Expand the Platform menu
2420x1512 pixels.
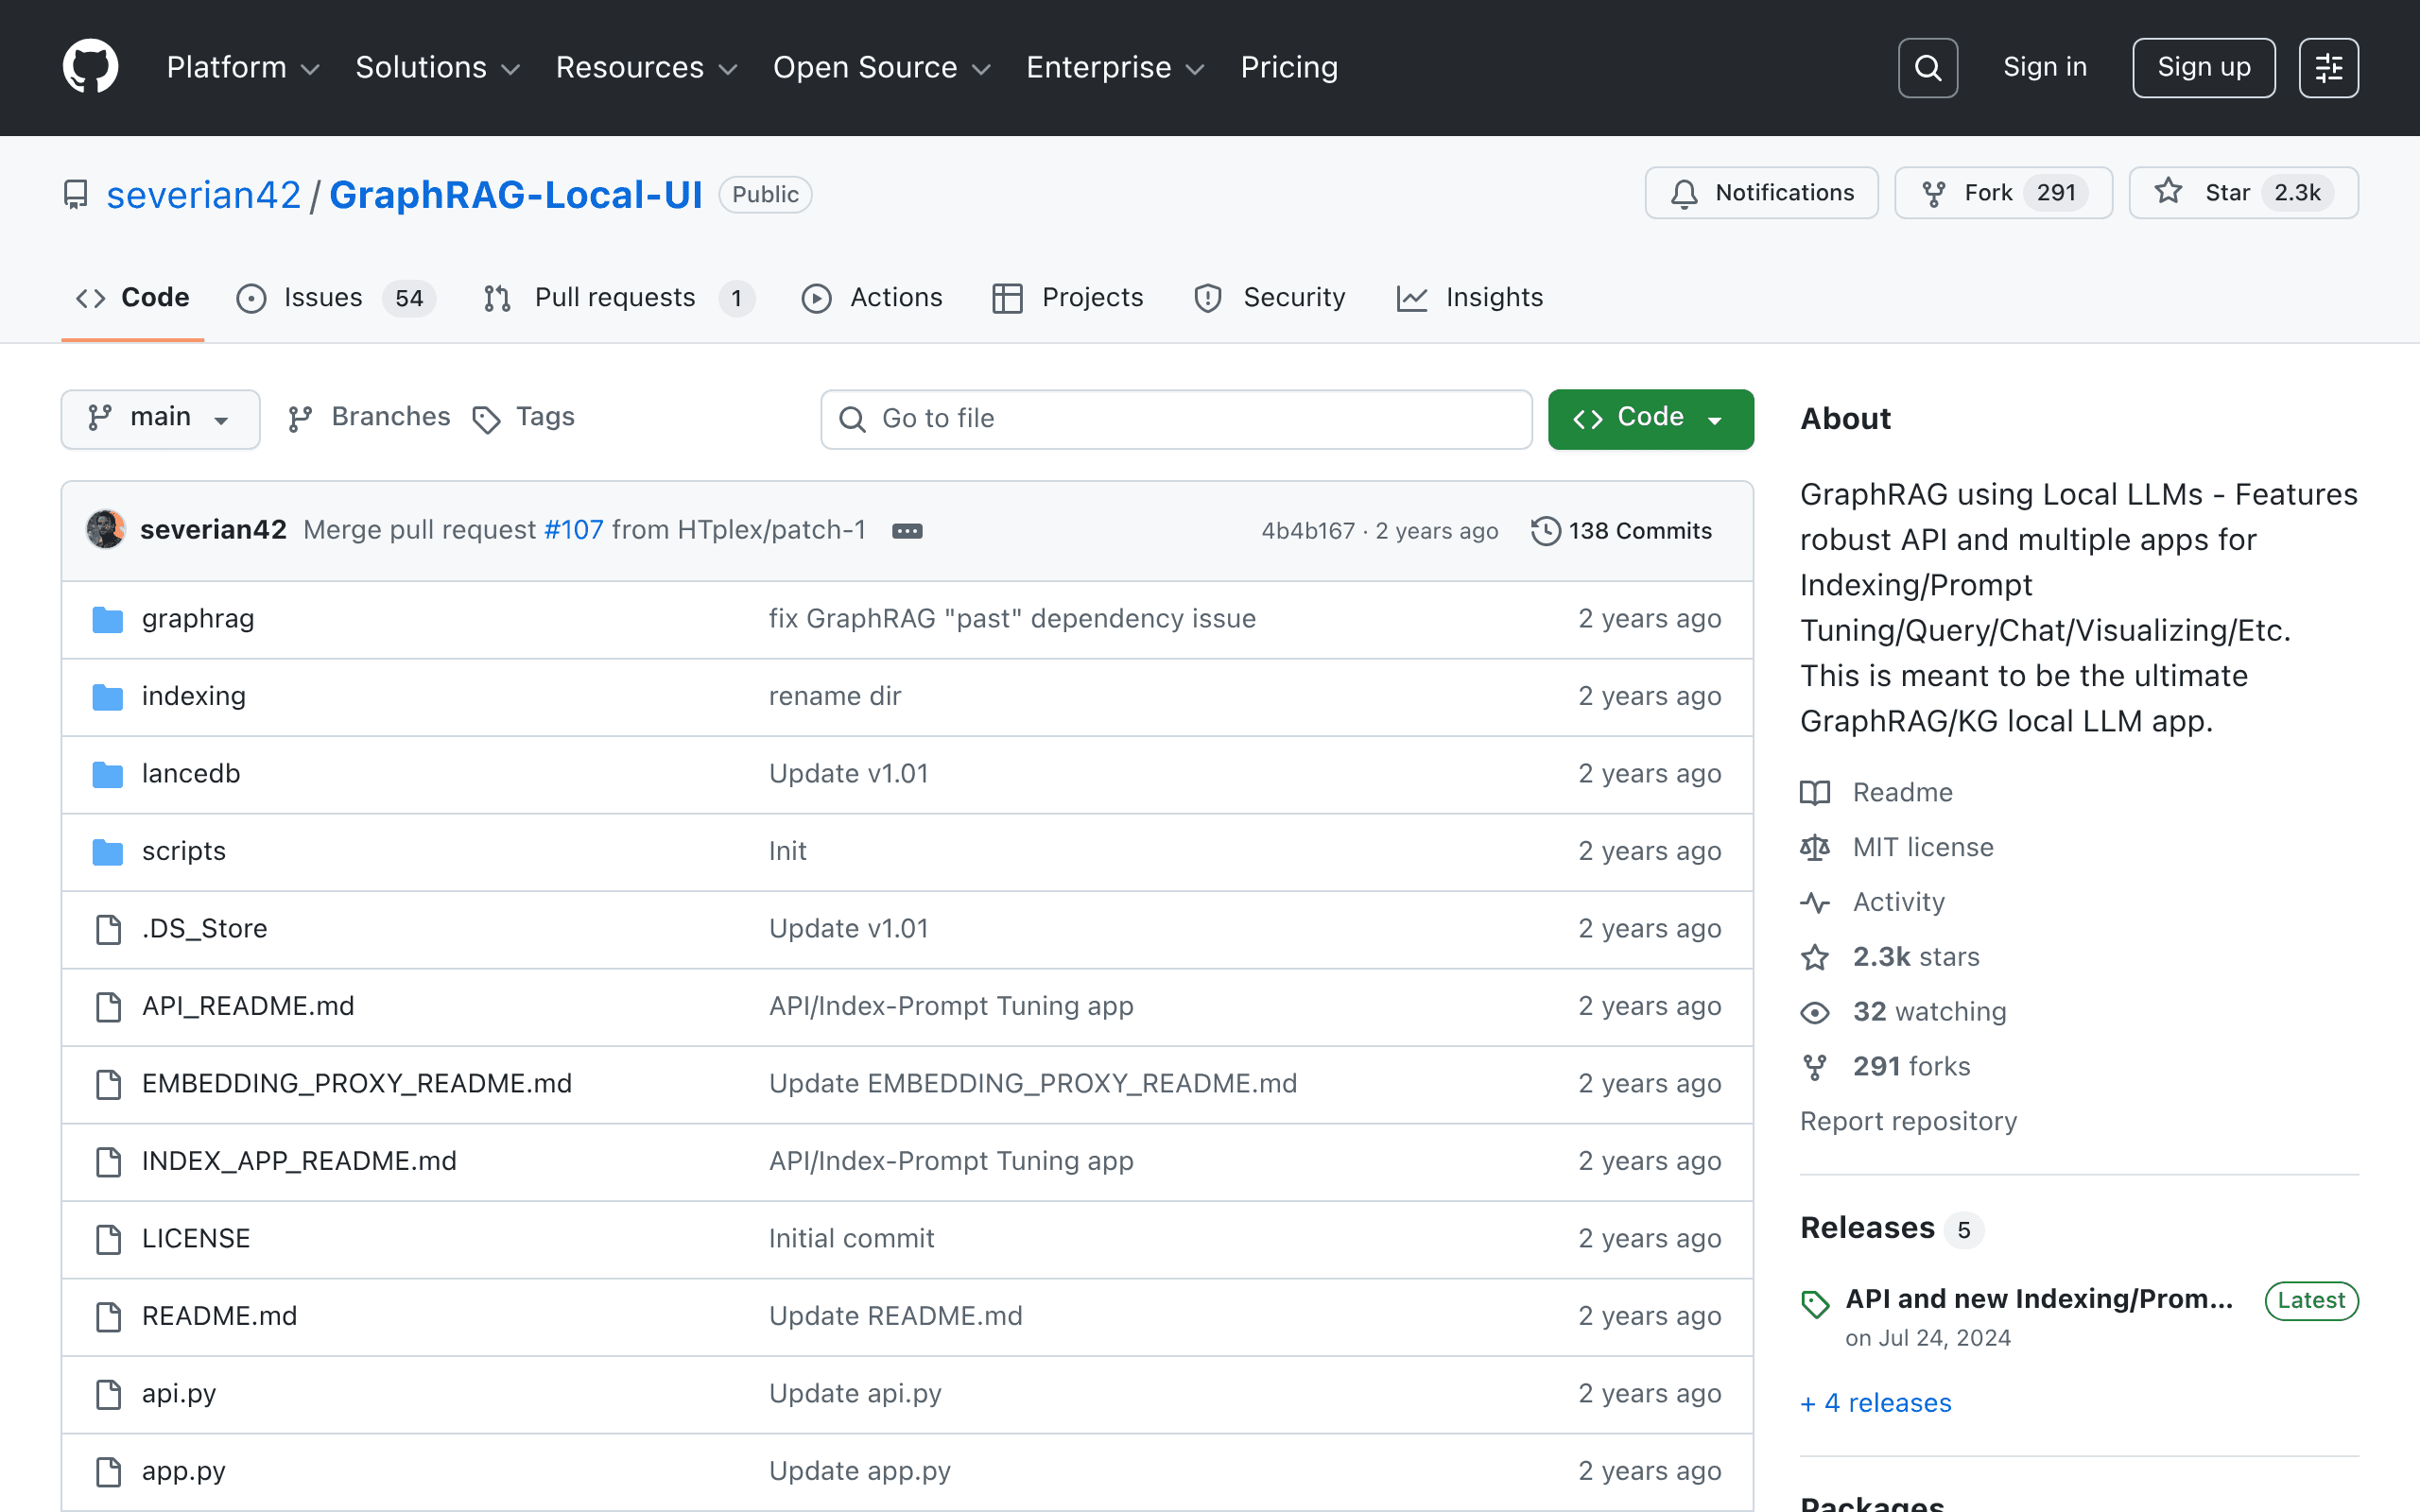point(243,68)
